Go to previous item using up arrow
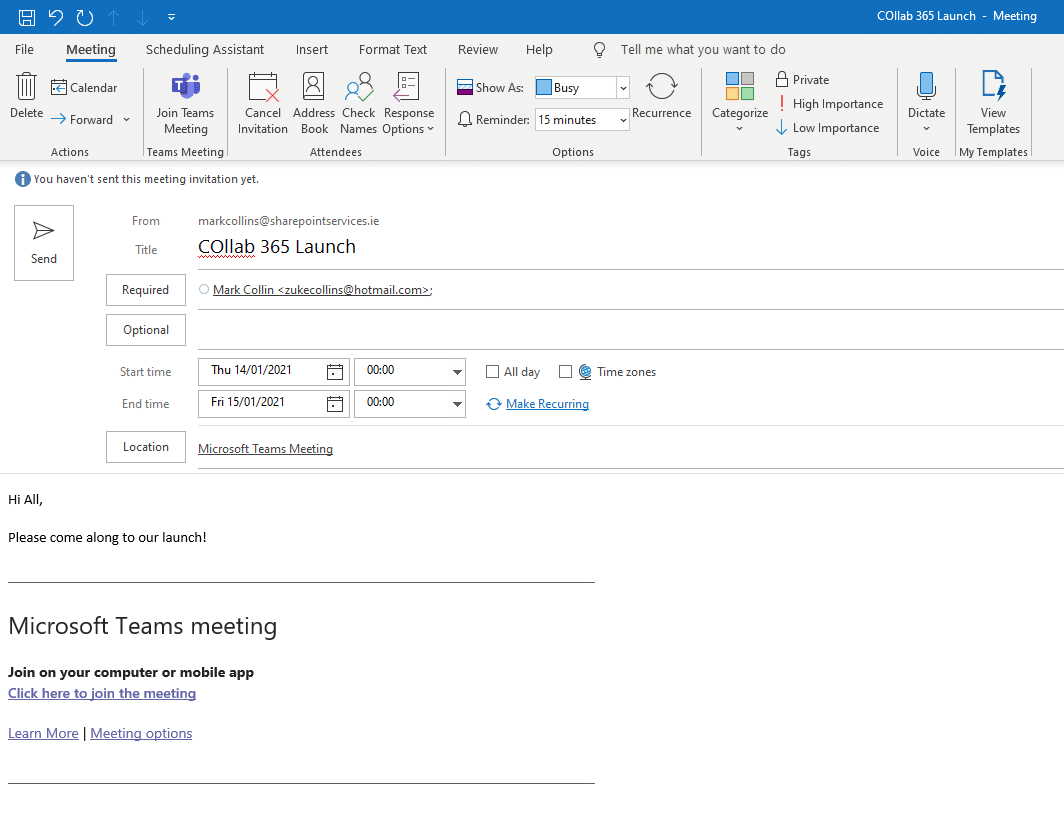Viewport: 1064px width, 819px height. click(114, 17)
